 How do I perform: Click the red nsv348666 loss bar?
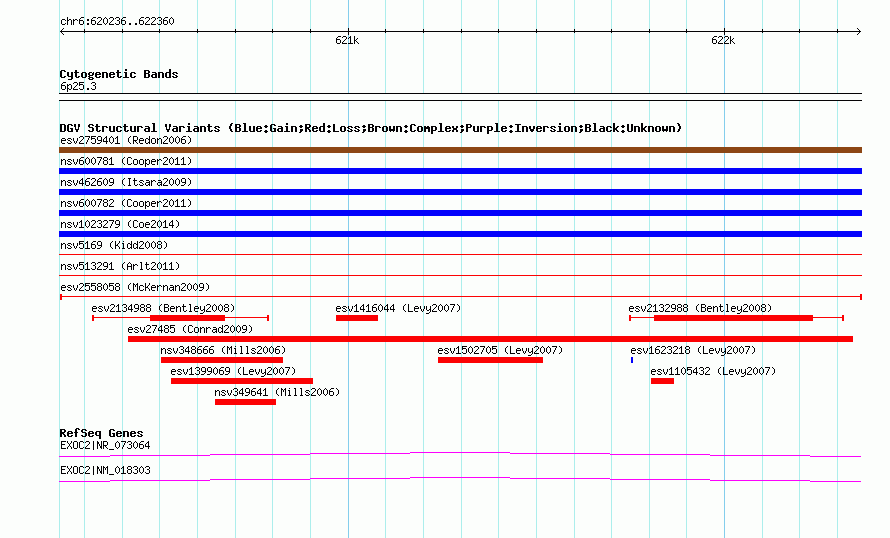coord(222,360)
